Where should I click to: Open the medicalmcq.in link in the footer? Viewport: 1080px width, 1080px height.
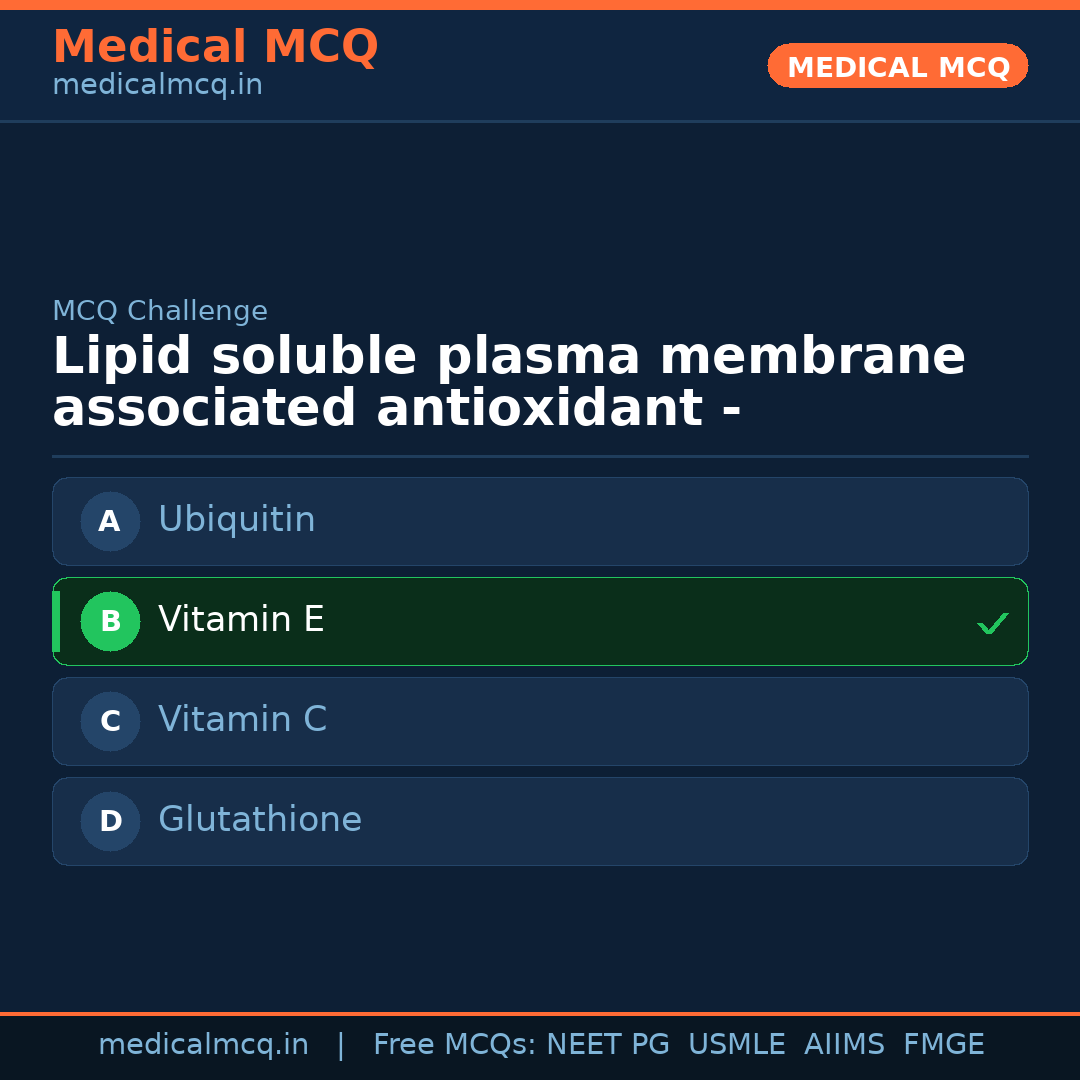click(x=203, y=1045)
